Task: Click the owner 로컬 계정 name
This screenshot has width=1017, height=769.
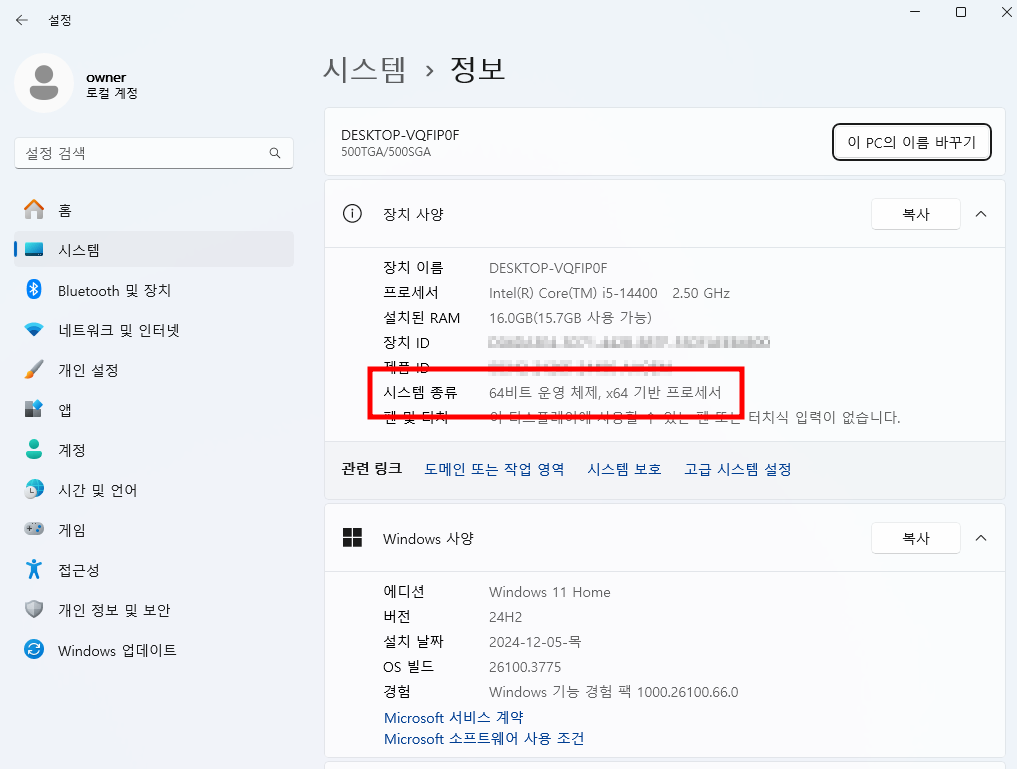Action: point(112,85)
